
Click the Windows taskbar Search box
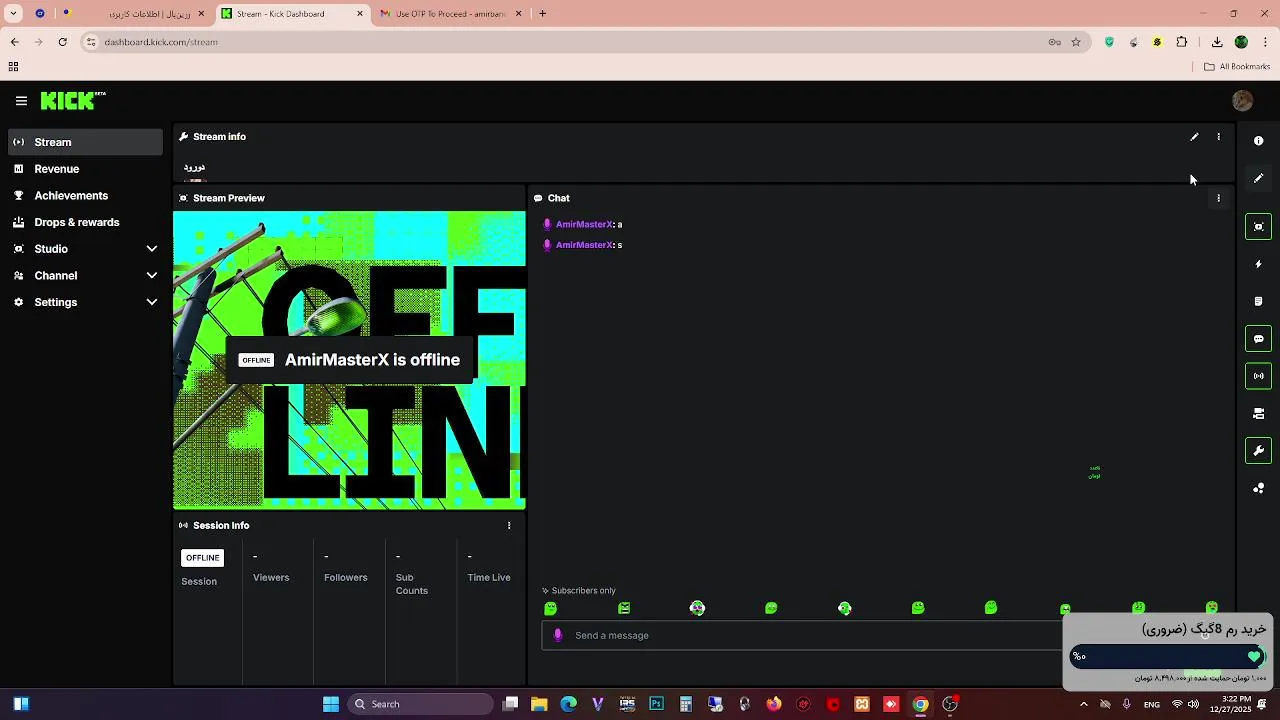point(420,704)
